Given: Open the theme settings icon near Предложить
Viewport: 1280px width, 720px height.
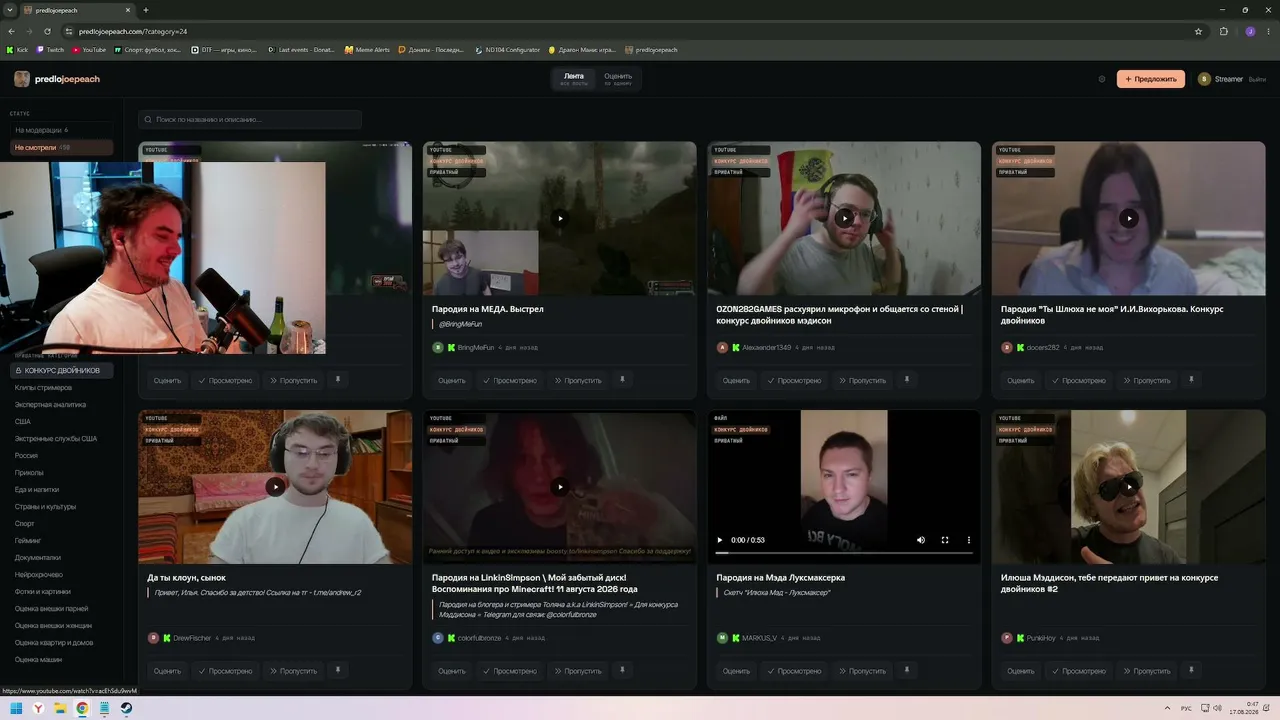Looking at the screenshot, I should coord(1102,79).
